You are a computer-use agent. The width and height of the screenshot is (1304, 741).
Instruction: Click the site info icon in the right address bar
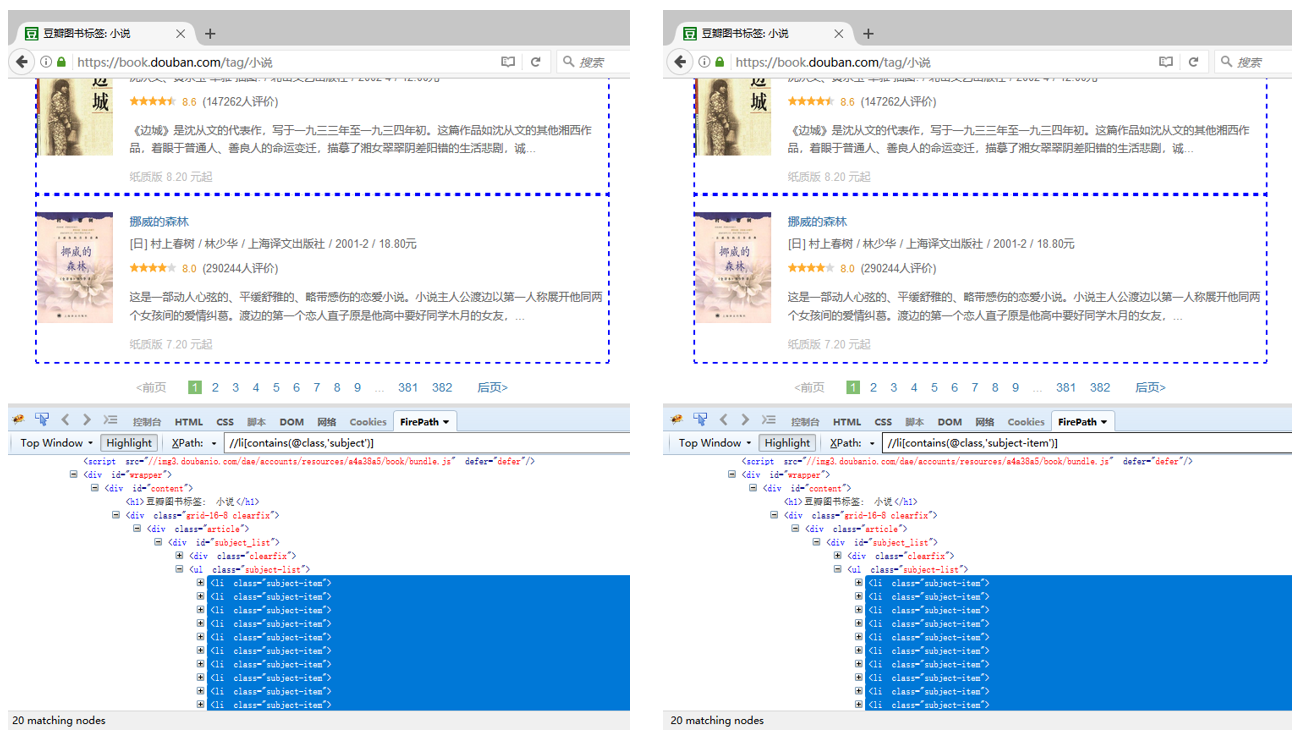(x=704, y=62)
